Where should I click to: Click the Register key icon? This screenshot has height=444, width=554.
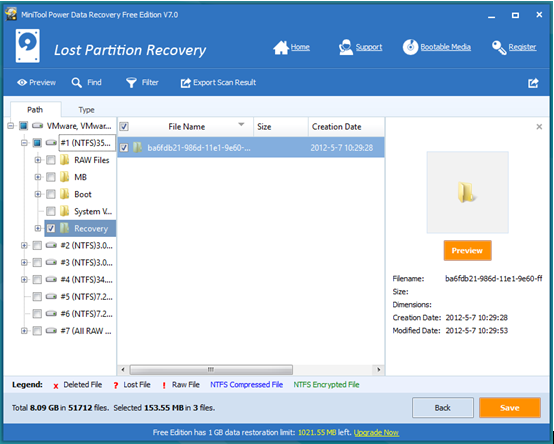tap(499, 47)
